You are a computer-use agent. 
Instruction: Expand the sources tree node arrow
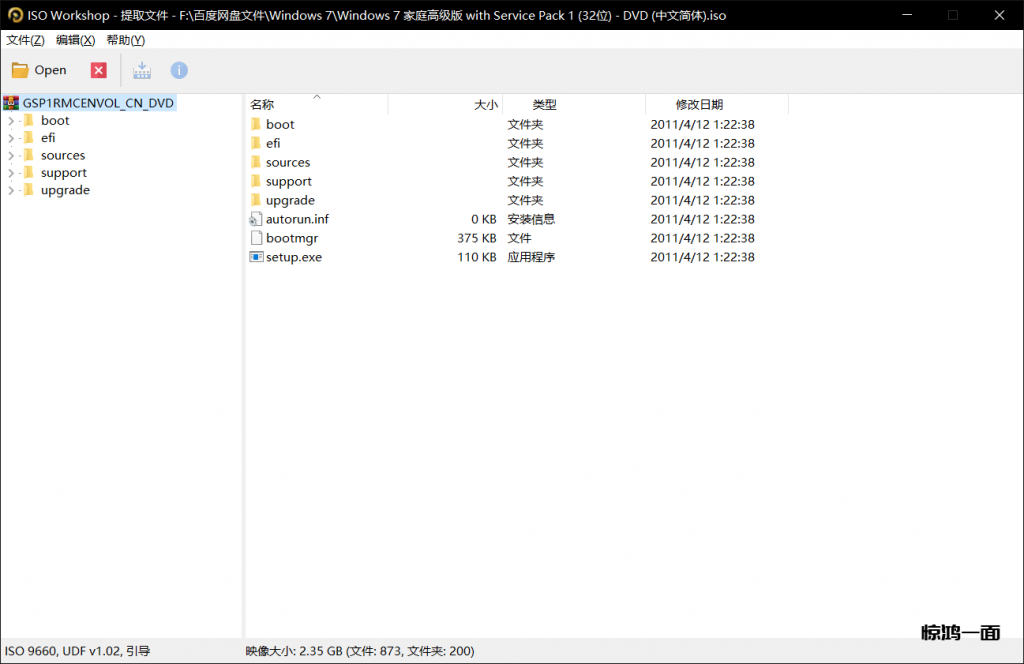[x=11, y=156]
